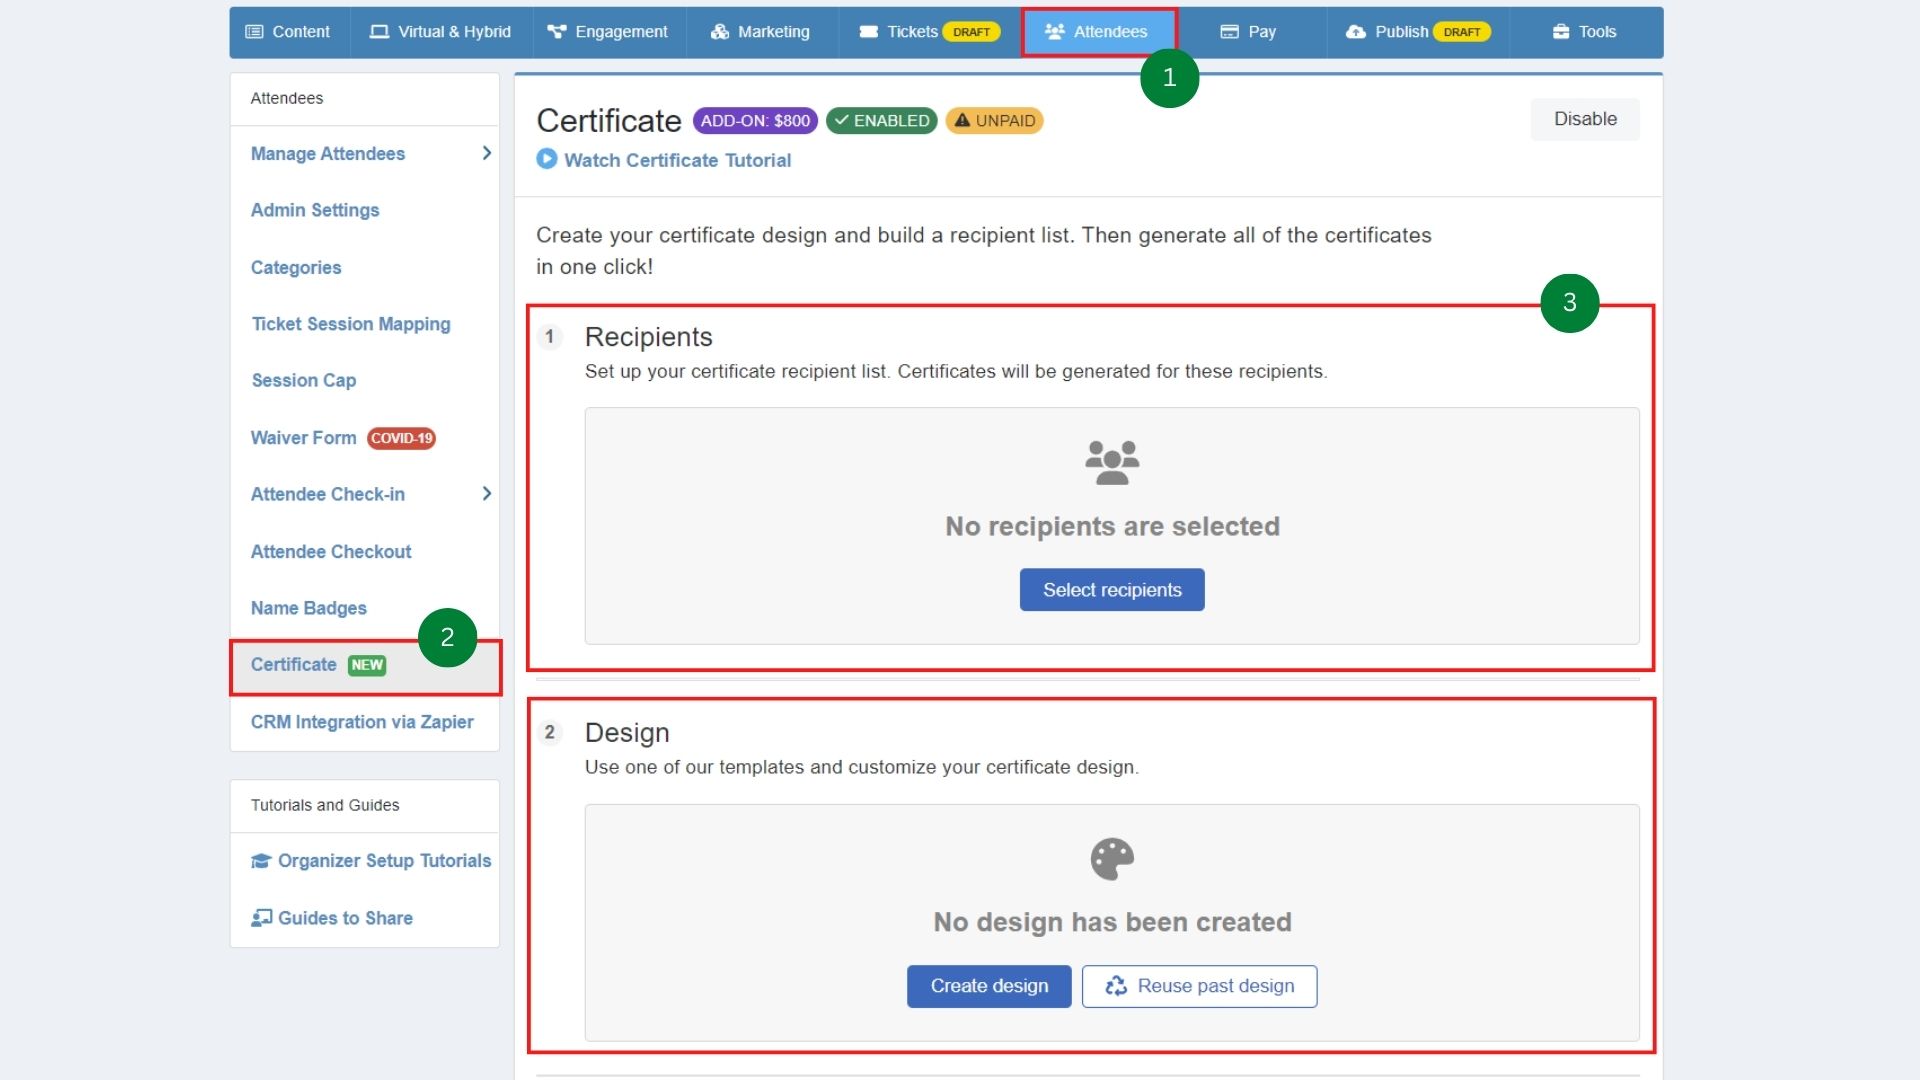Click the cloud icon on Publish tab
1920x1080 pixels.
(x=1355, y=32)
